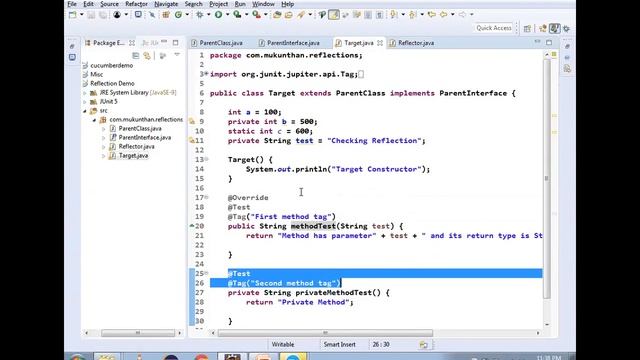This screenshot has height=360, width=640.
Task: Open Package Explorer View Menu triangle
Action: coord(177,55)
